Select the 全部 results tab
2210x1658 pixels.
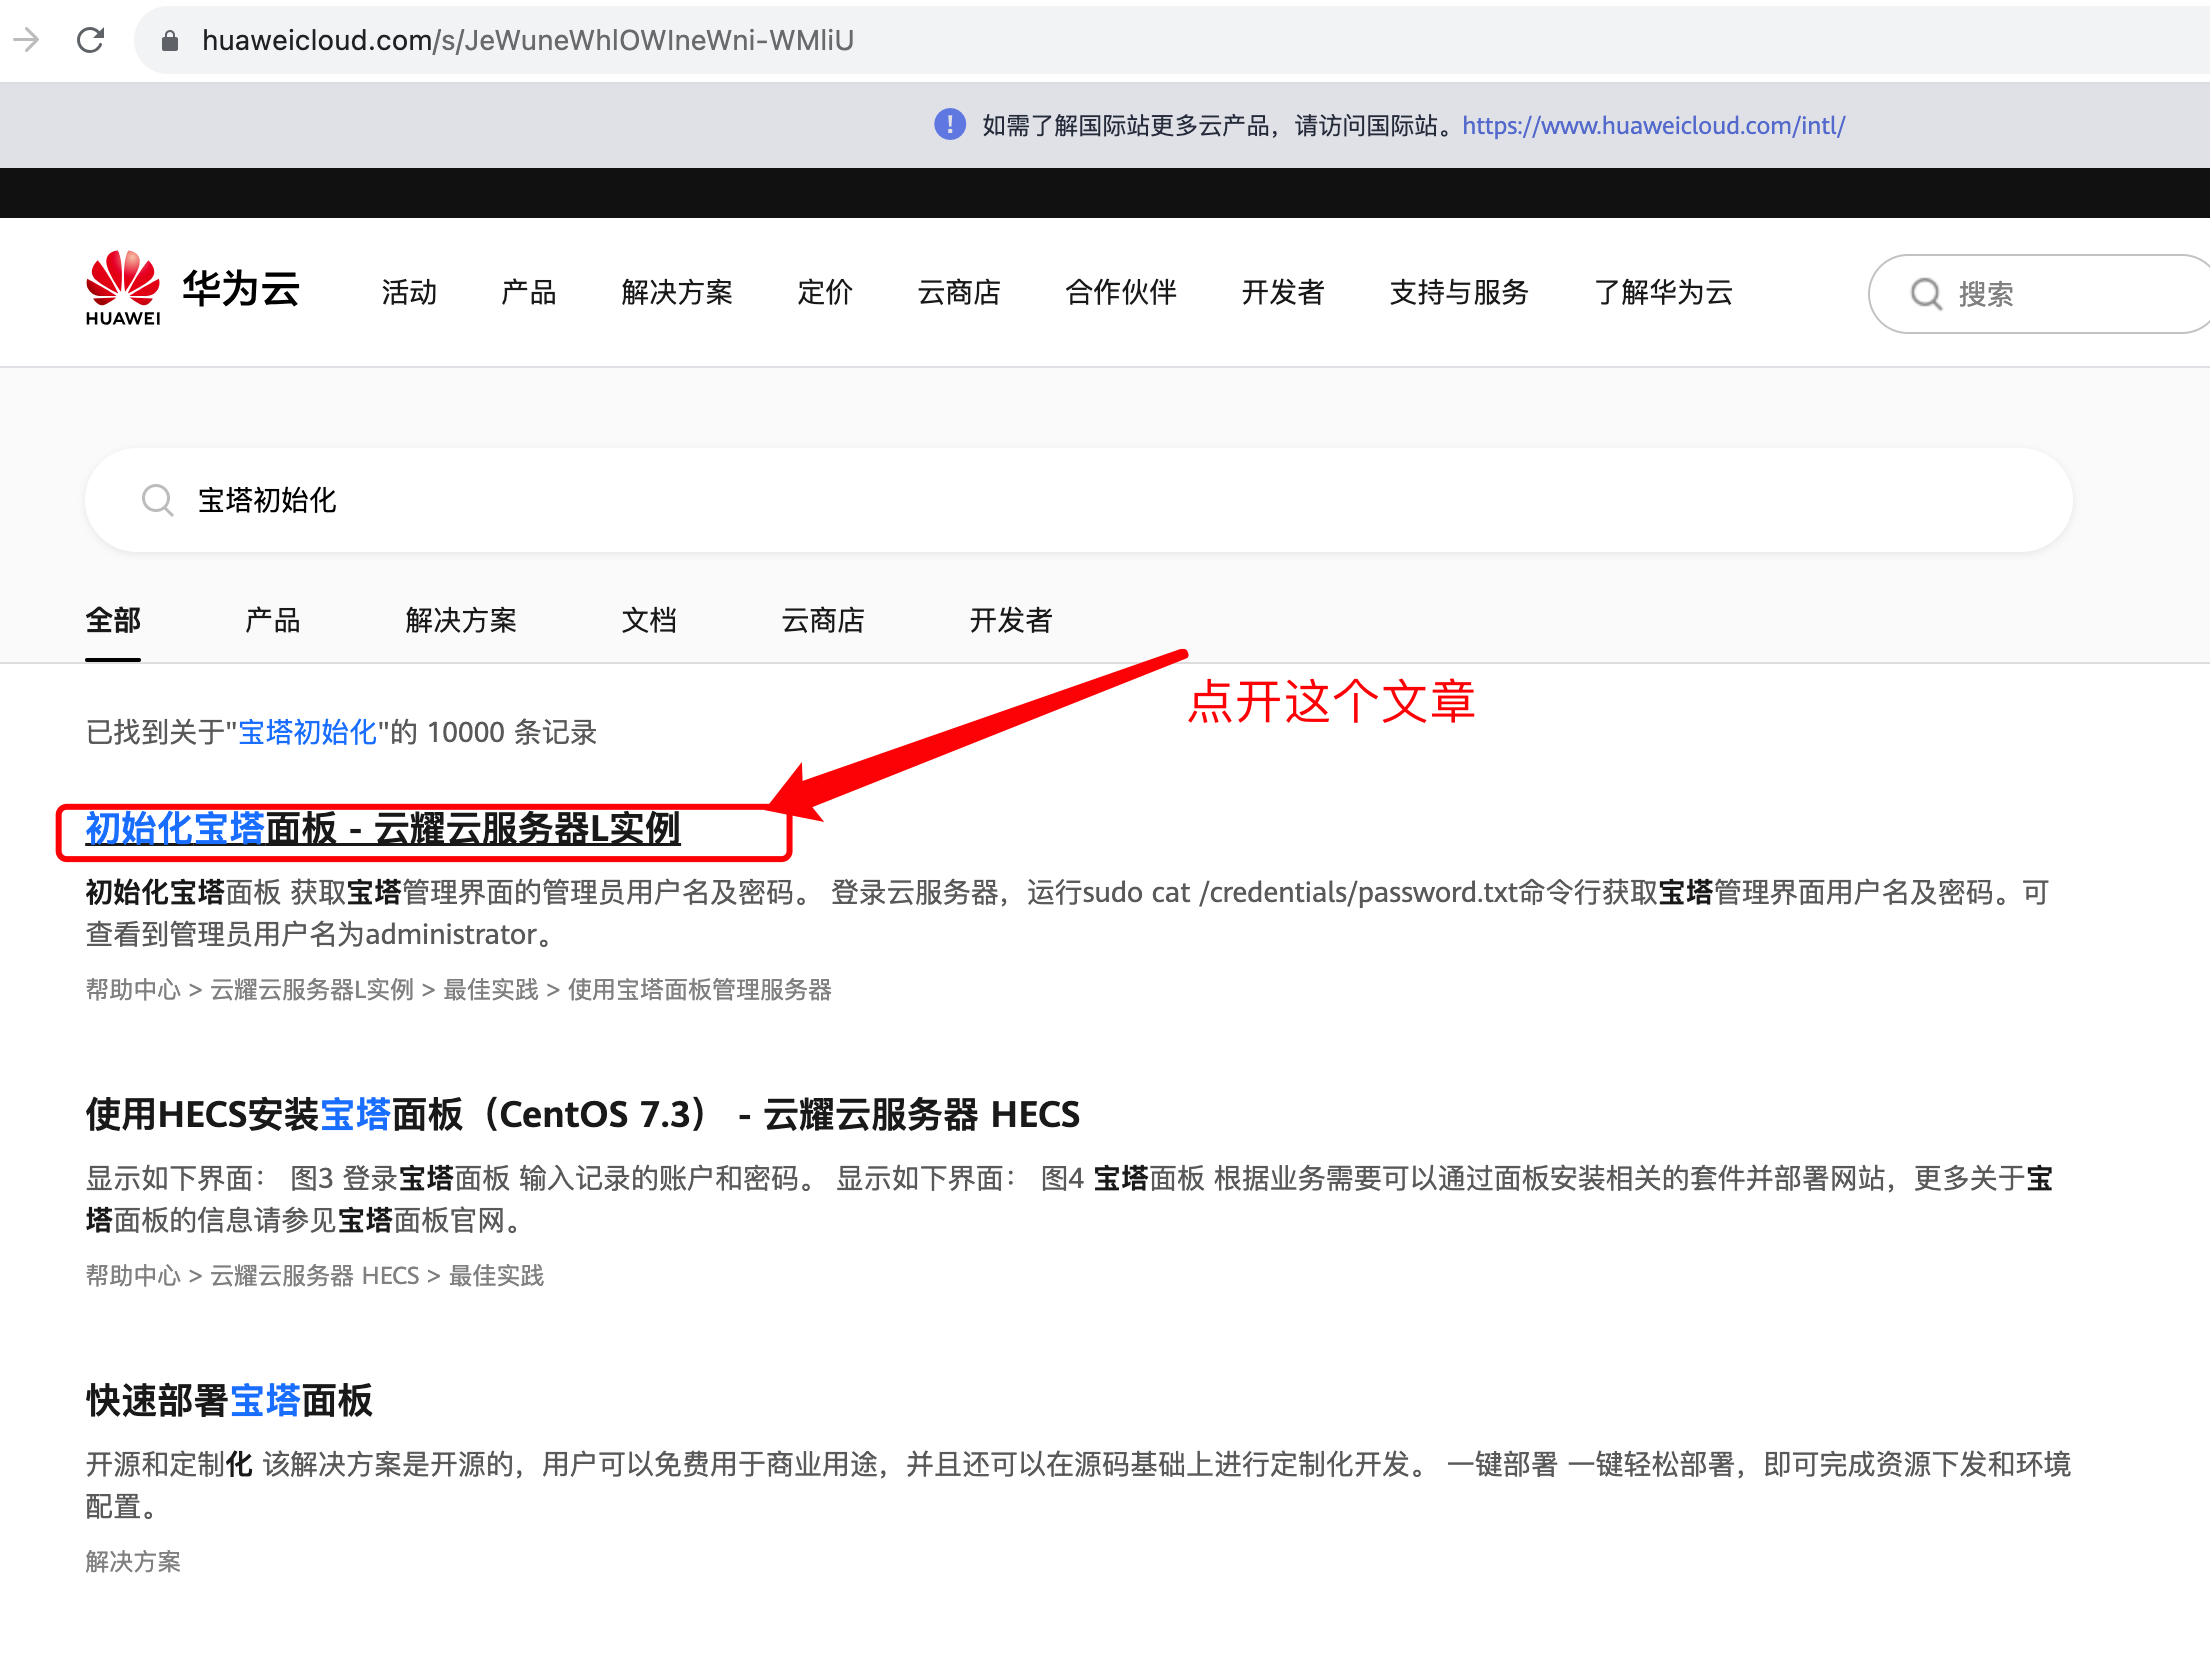[x=113, y=620]
